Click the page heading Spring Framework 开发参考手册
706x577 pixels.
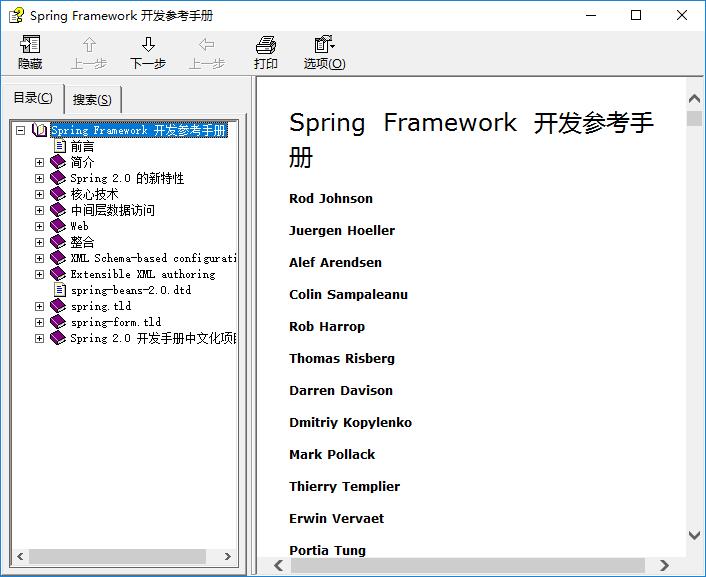coord(471,140)
